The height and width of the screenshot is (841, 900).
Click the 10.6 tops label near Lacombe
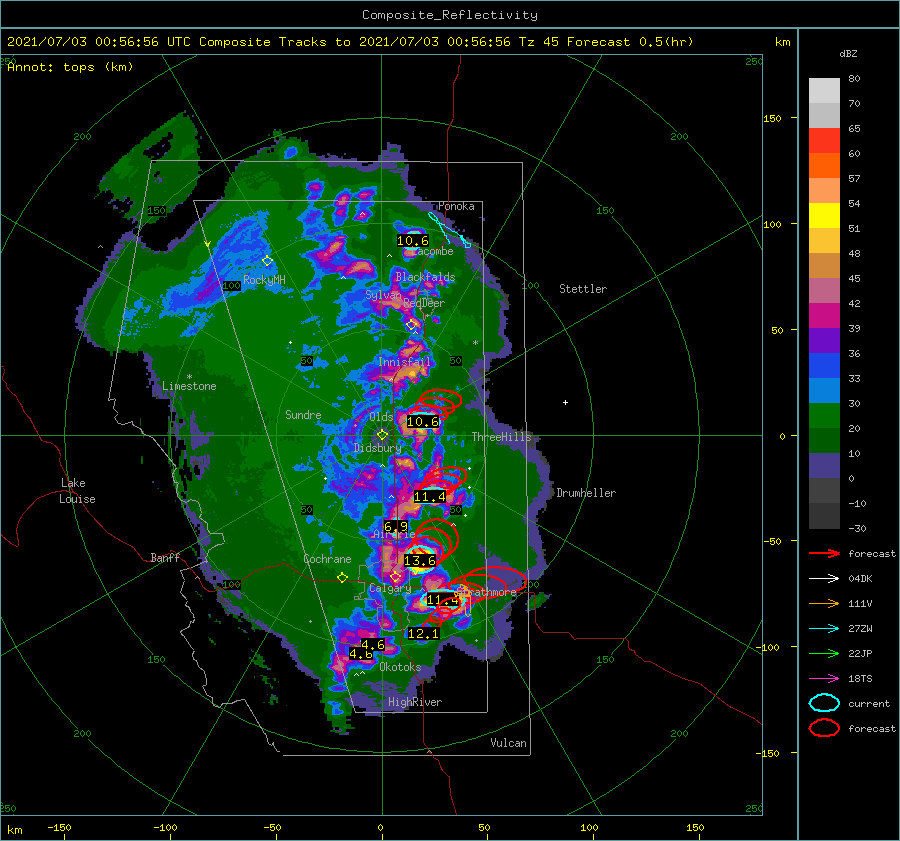click(x=413, y=241)
